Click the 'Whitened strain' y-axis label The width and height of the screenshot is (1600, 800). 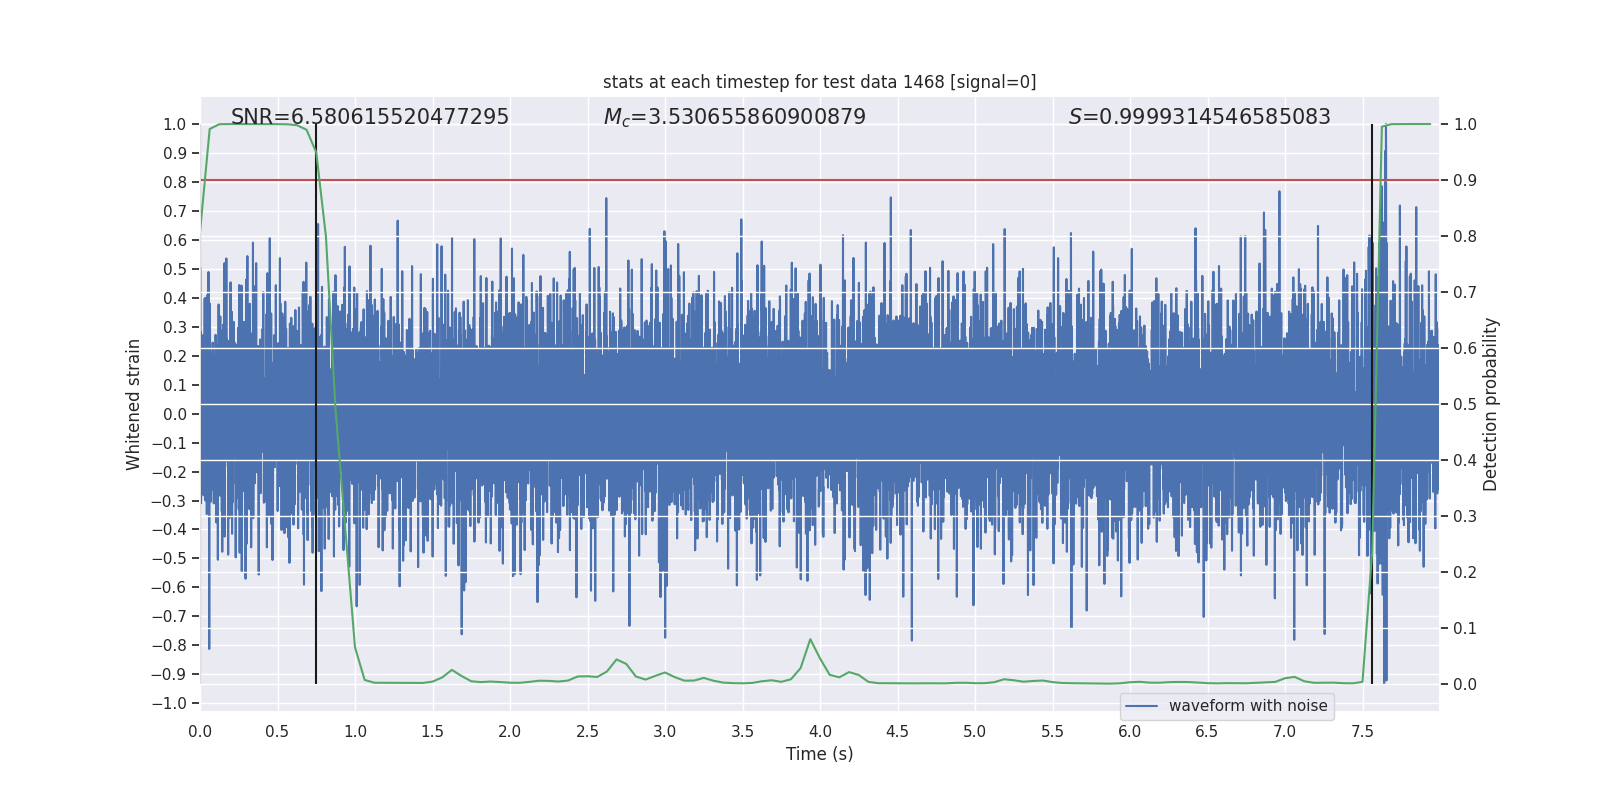point(133,404)
